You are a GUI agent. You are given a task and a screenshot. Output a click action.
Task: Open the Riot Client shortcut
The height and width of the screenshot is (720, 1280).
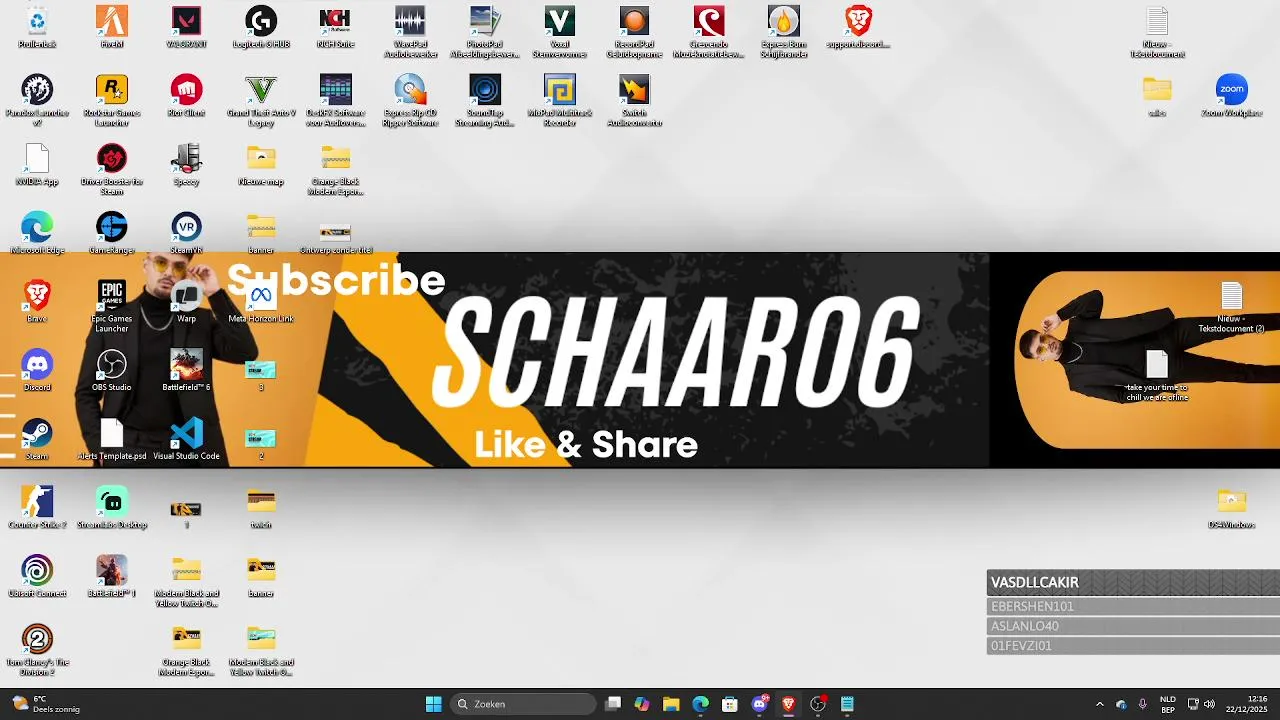pos(186,95)
